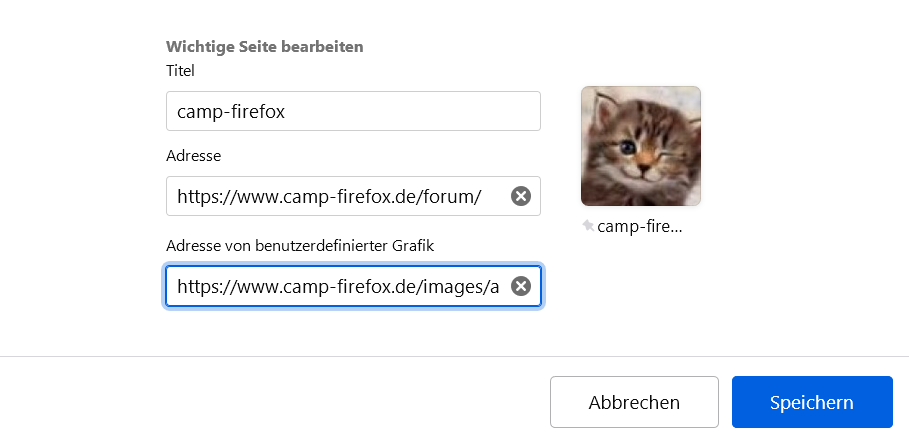Click the "Wichtige Seite bearbeiten" heading
This screenshot has width=909, height=439.
point(264,46)
